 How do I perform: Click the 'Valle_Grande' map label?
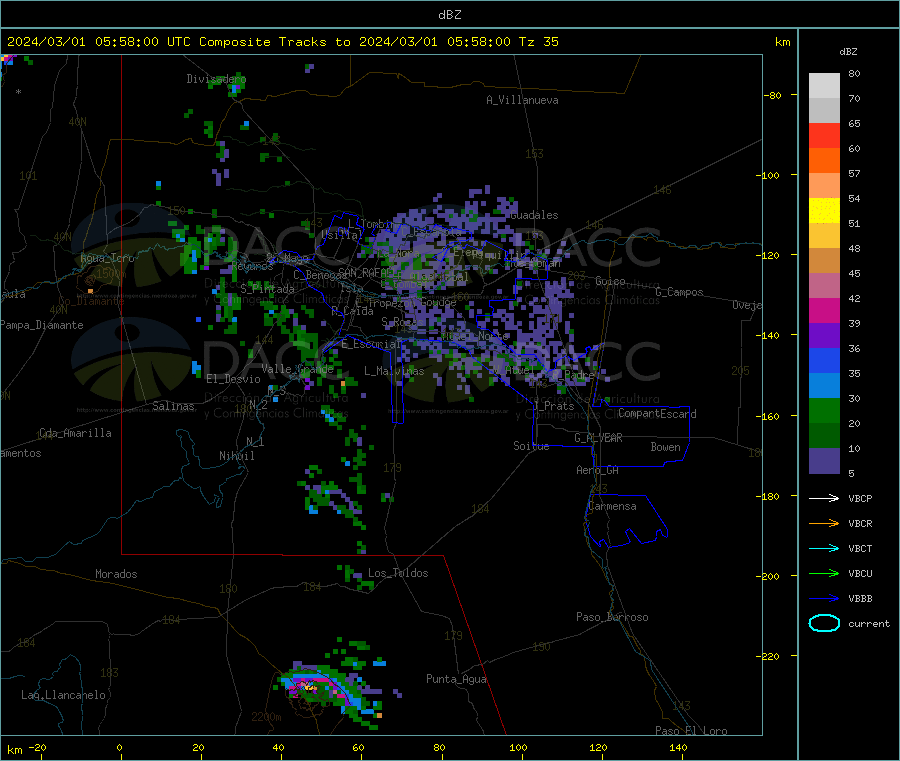pos(297,369)
